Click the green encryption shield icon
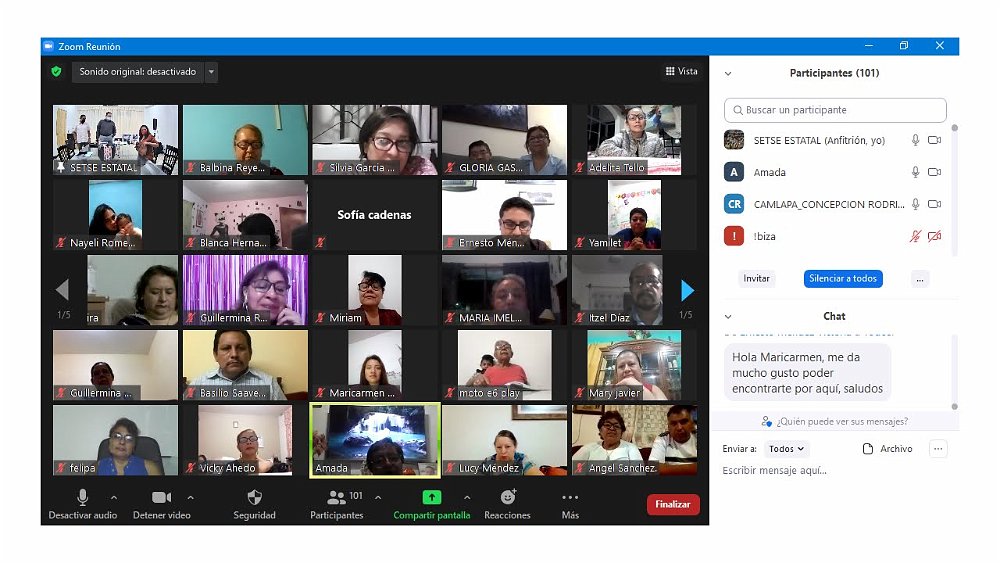 click(57, 72)
